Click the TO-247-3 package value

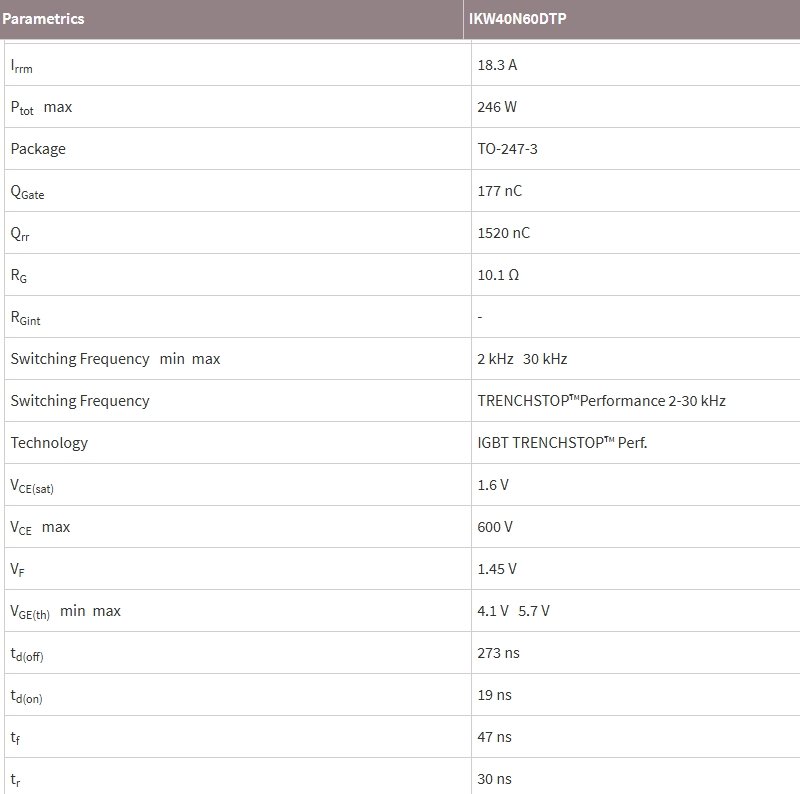click(x=509, y=149)
